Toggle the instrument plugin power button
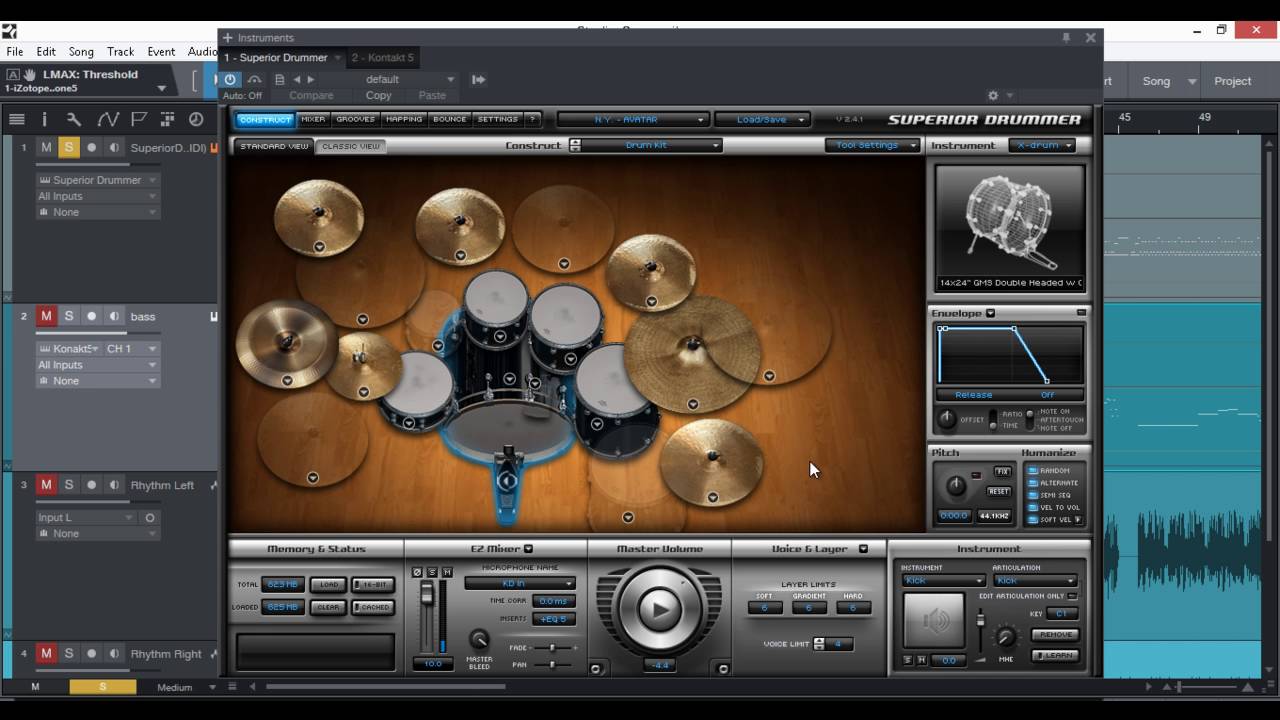1280x720 pixels. point(230,79)
